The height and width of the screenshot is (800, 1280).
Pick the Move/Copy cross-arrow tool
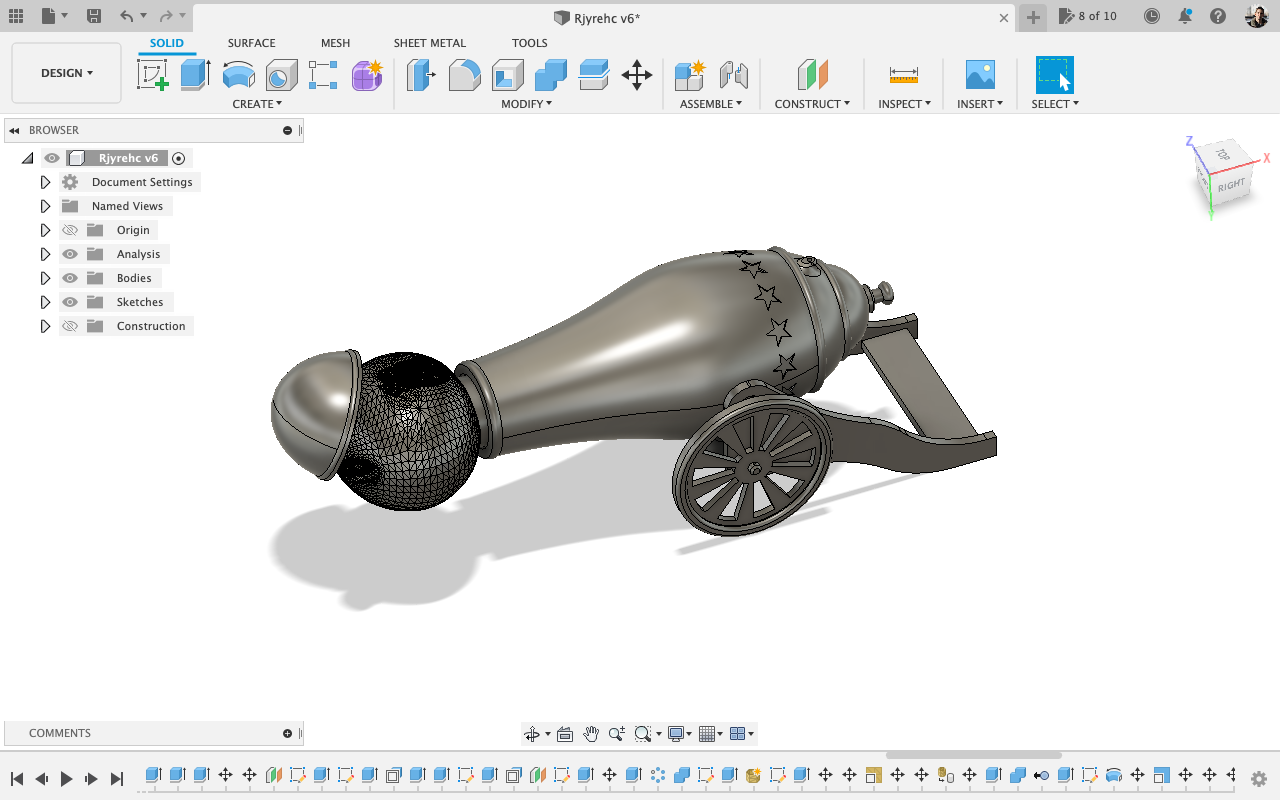tap(637, 75)
